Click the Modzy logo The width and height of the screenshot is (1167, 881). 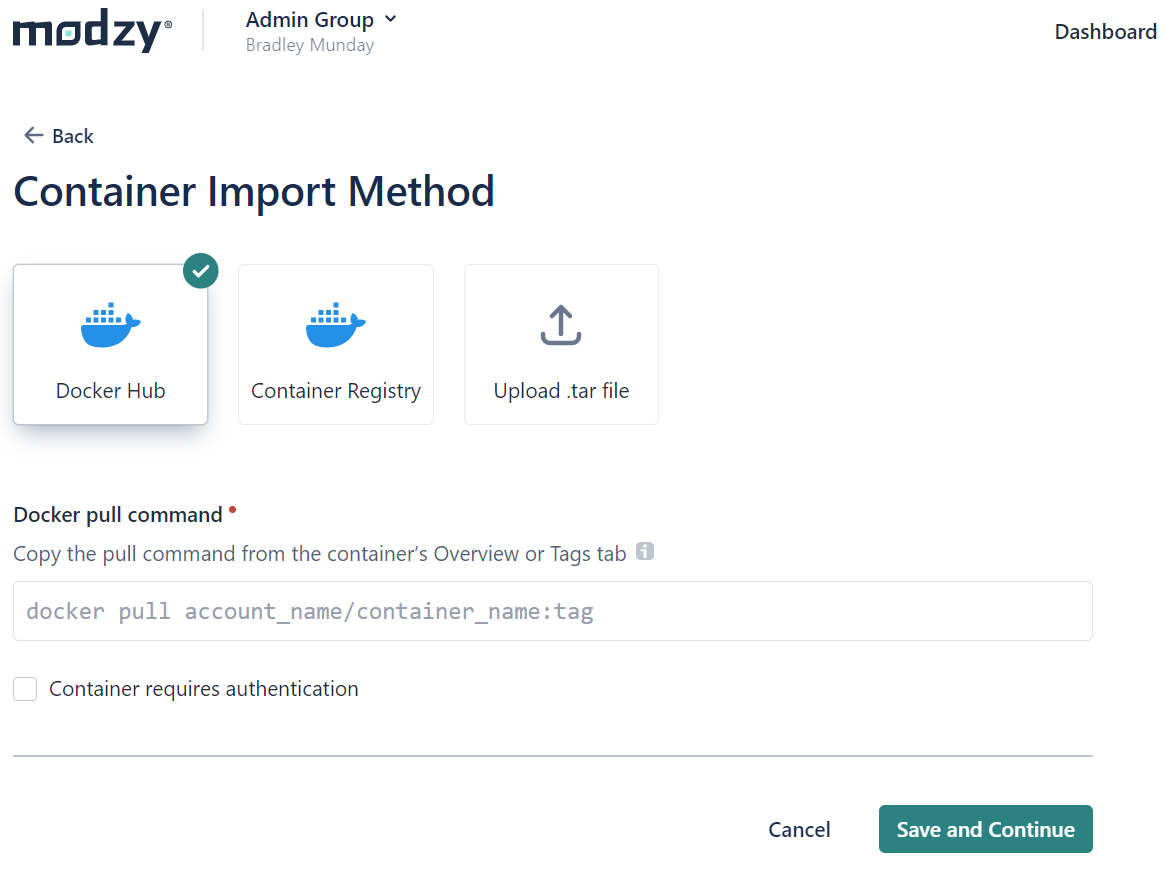[92, 31]
